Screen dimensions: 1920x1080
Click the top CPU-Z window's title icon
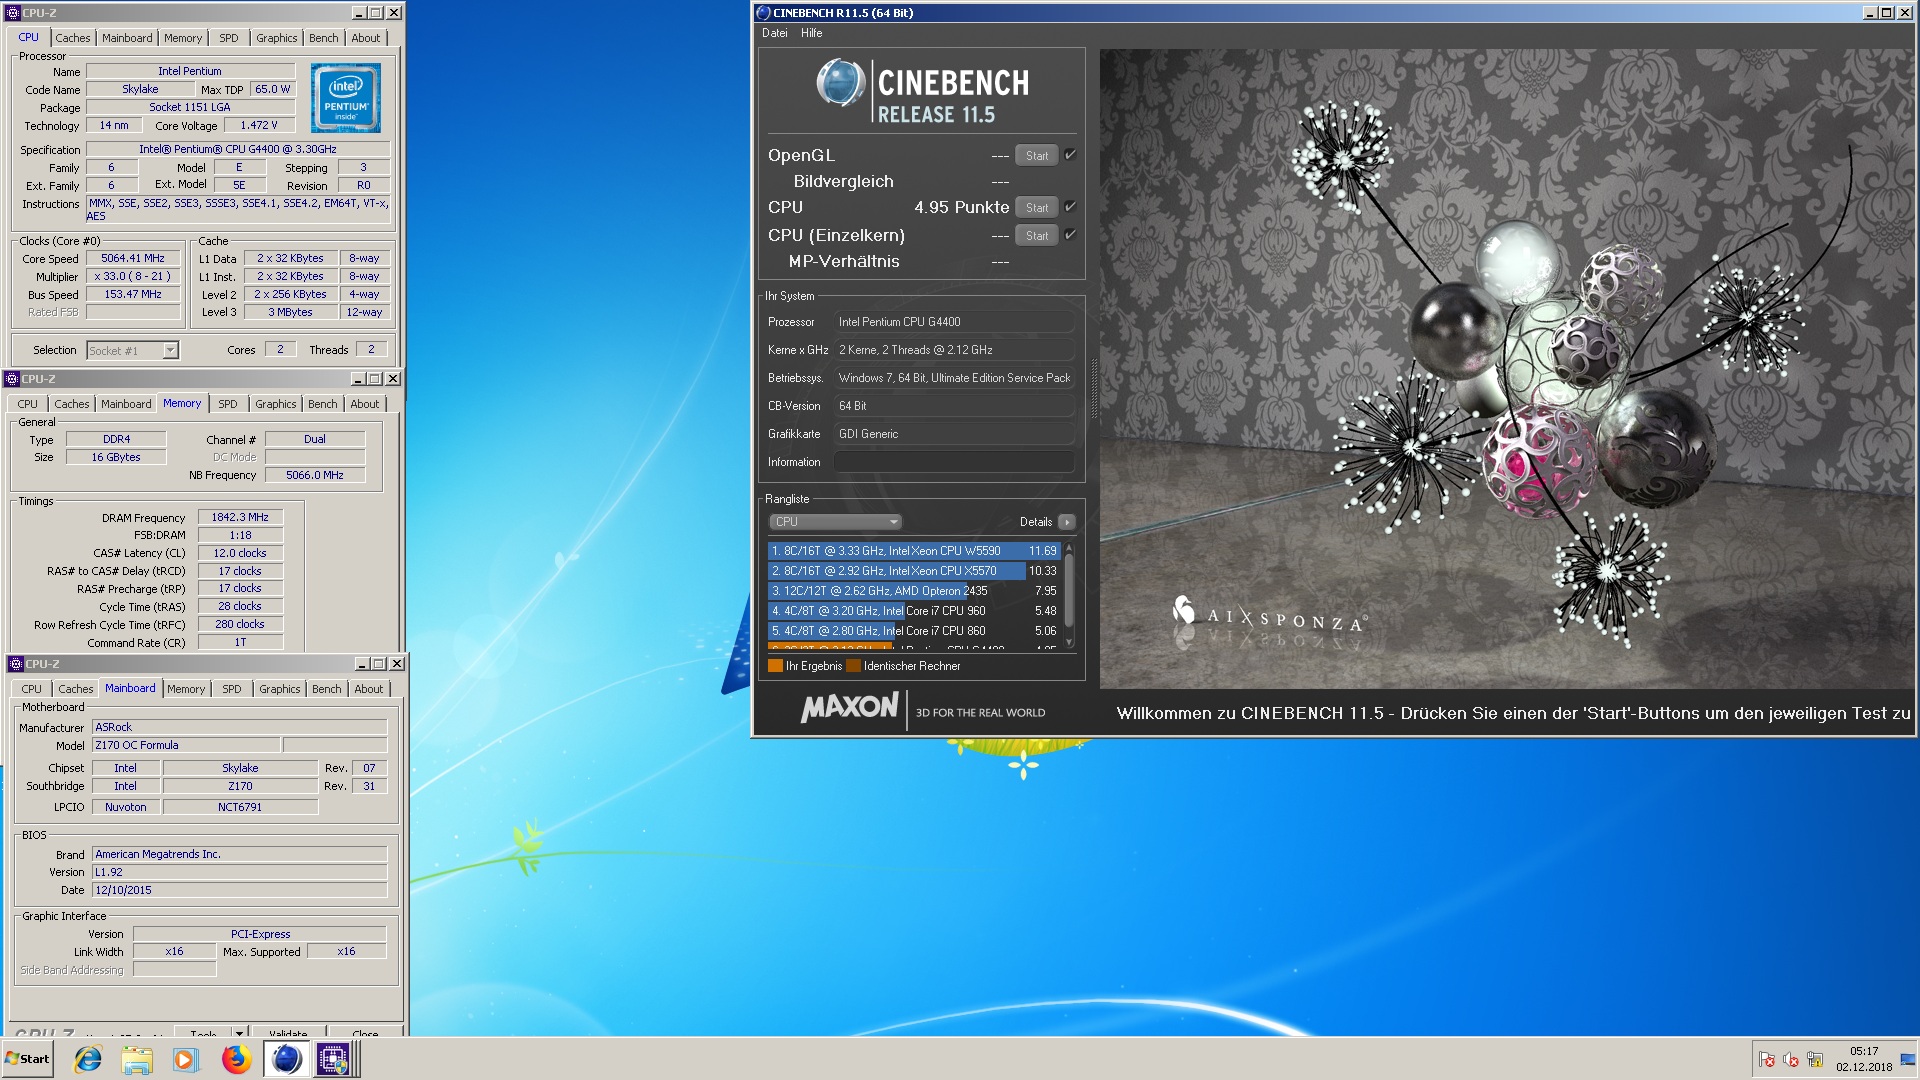(13, 13)
